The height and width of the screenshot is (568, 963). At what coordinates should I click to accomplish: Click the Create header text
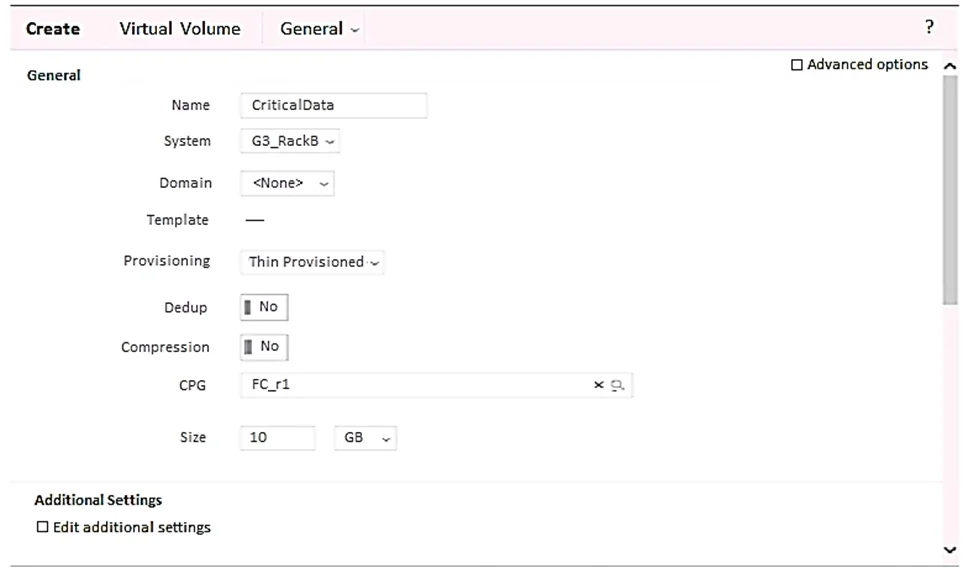coord(53,29)
